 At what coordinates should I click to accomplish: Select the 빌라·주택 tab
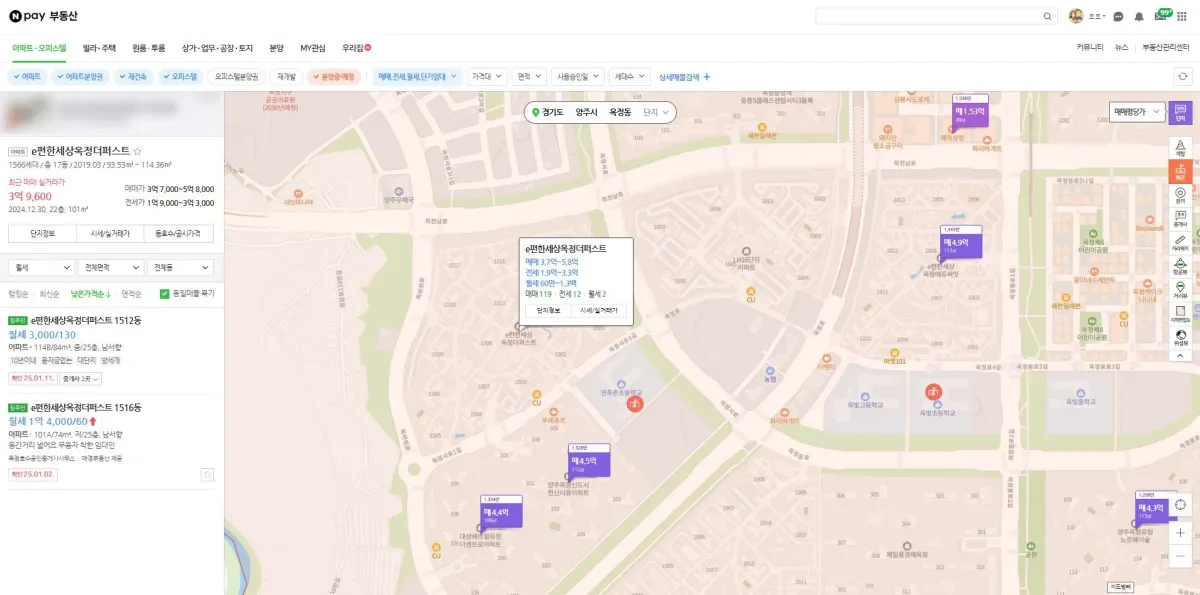click(99, 48)
